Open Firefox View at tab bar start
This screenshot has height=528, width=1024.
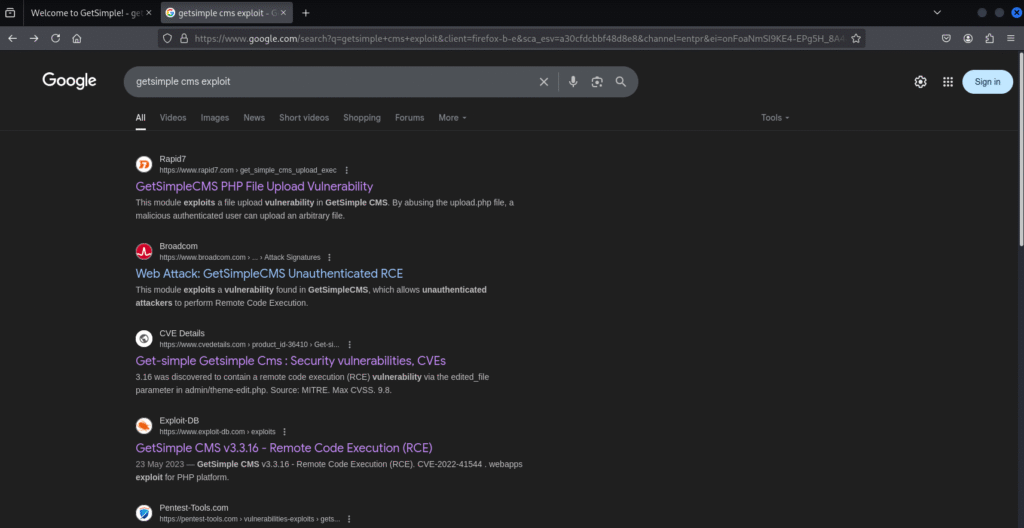(x=10, y=12)
